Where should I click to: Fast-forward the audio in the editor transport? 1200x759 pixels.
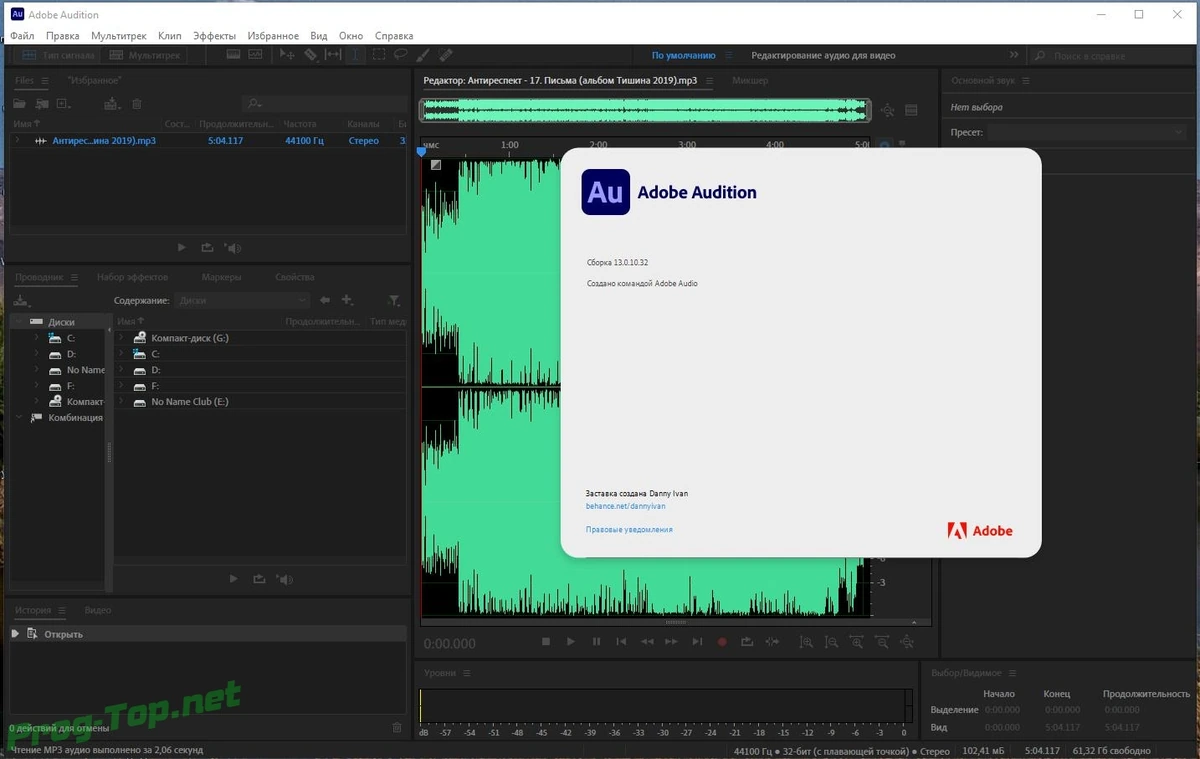[671, 641]
